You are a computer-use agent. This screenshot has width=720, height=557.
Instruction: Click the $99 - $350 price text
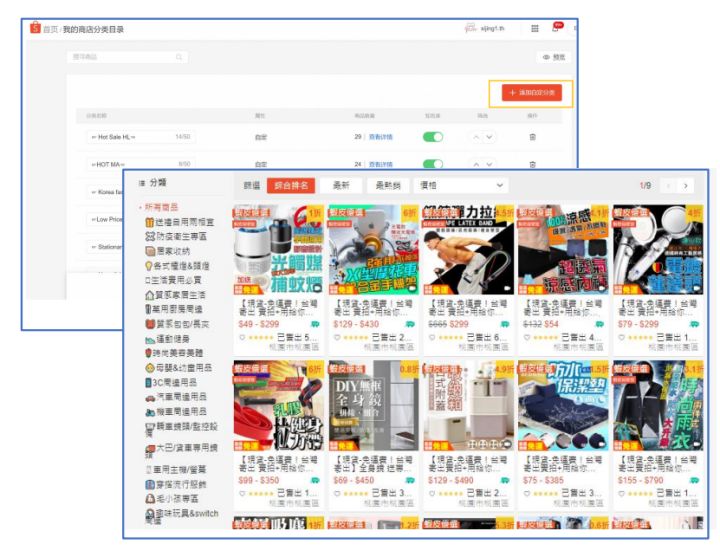[x=259, y=480]
